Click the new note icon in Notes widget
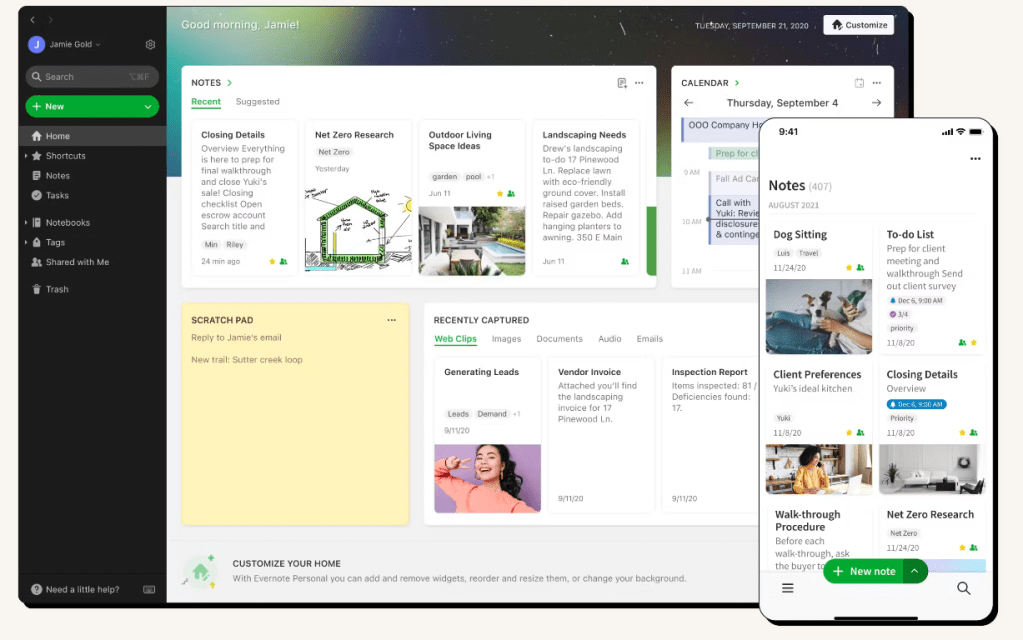 coord(622,83)
